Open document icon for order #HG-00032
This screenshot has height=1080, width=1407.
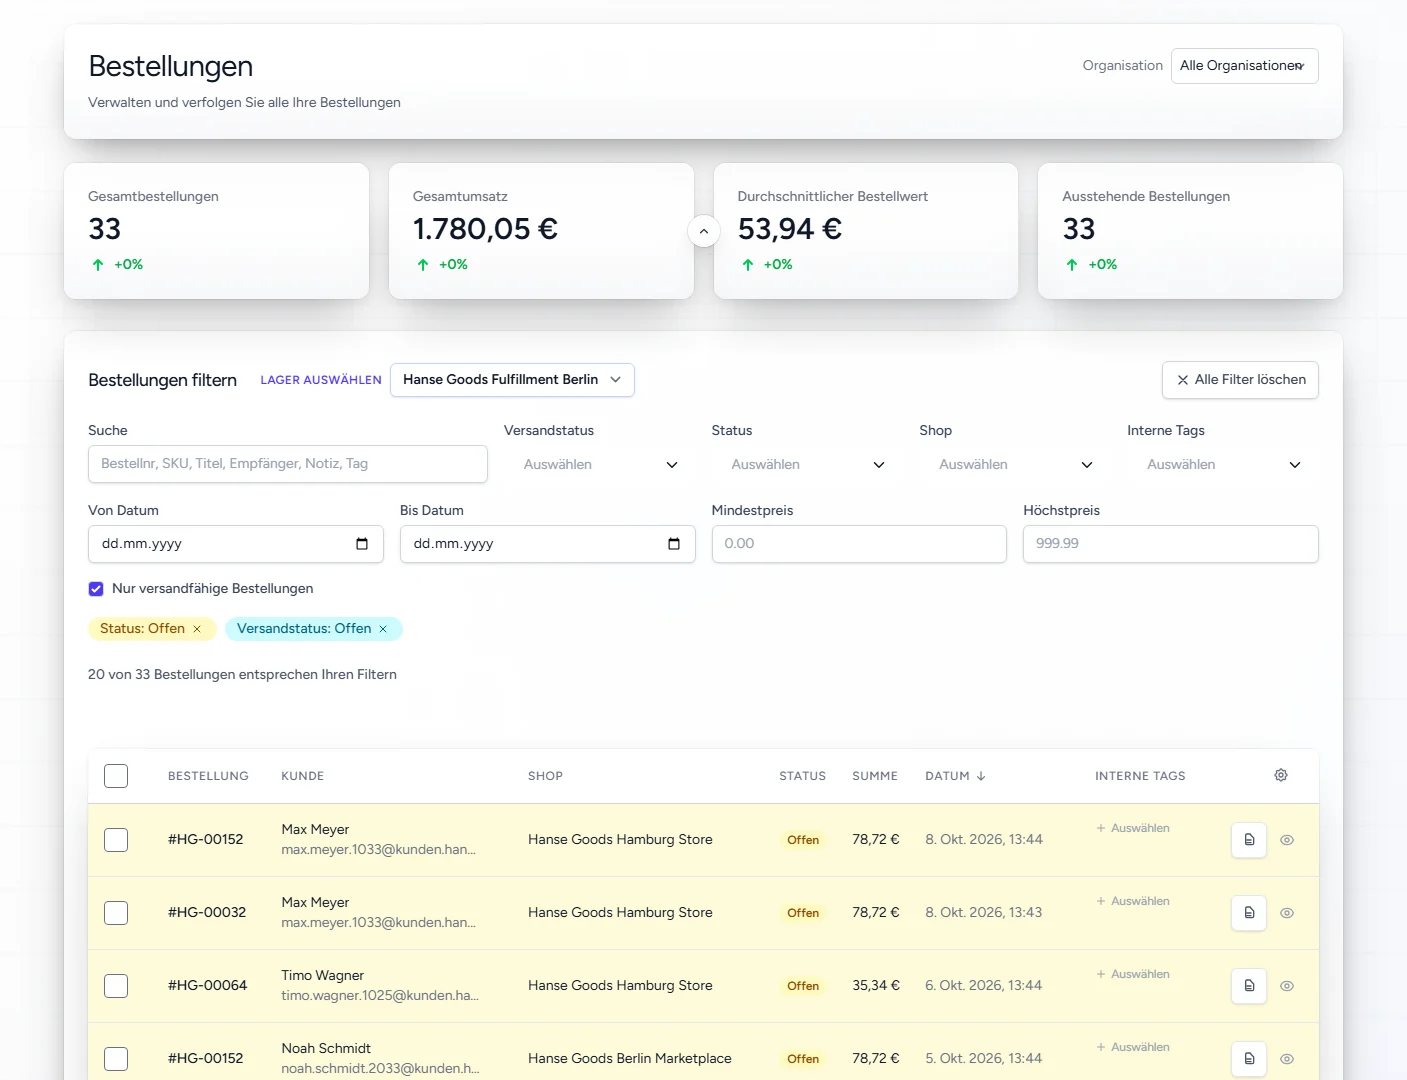(x=1249, y=913)
